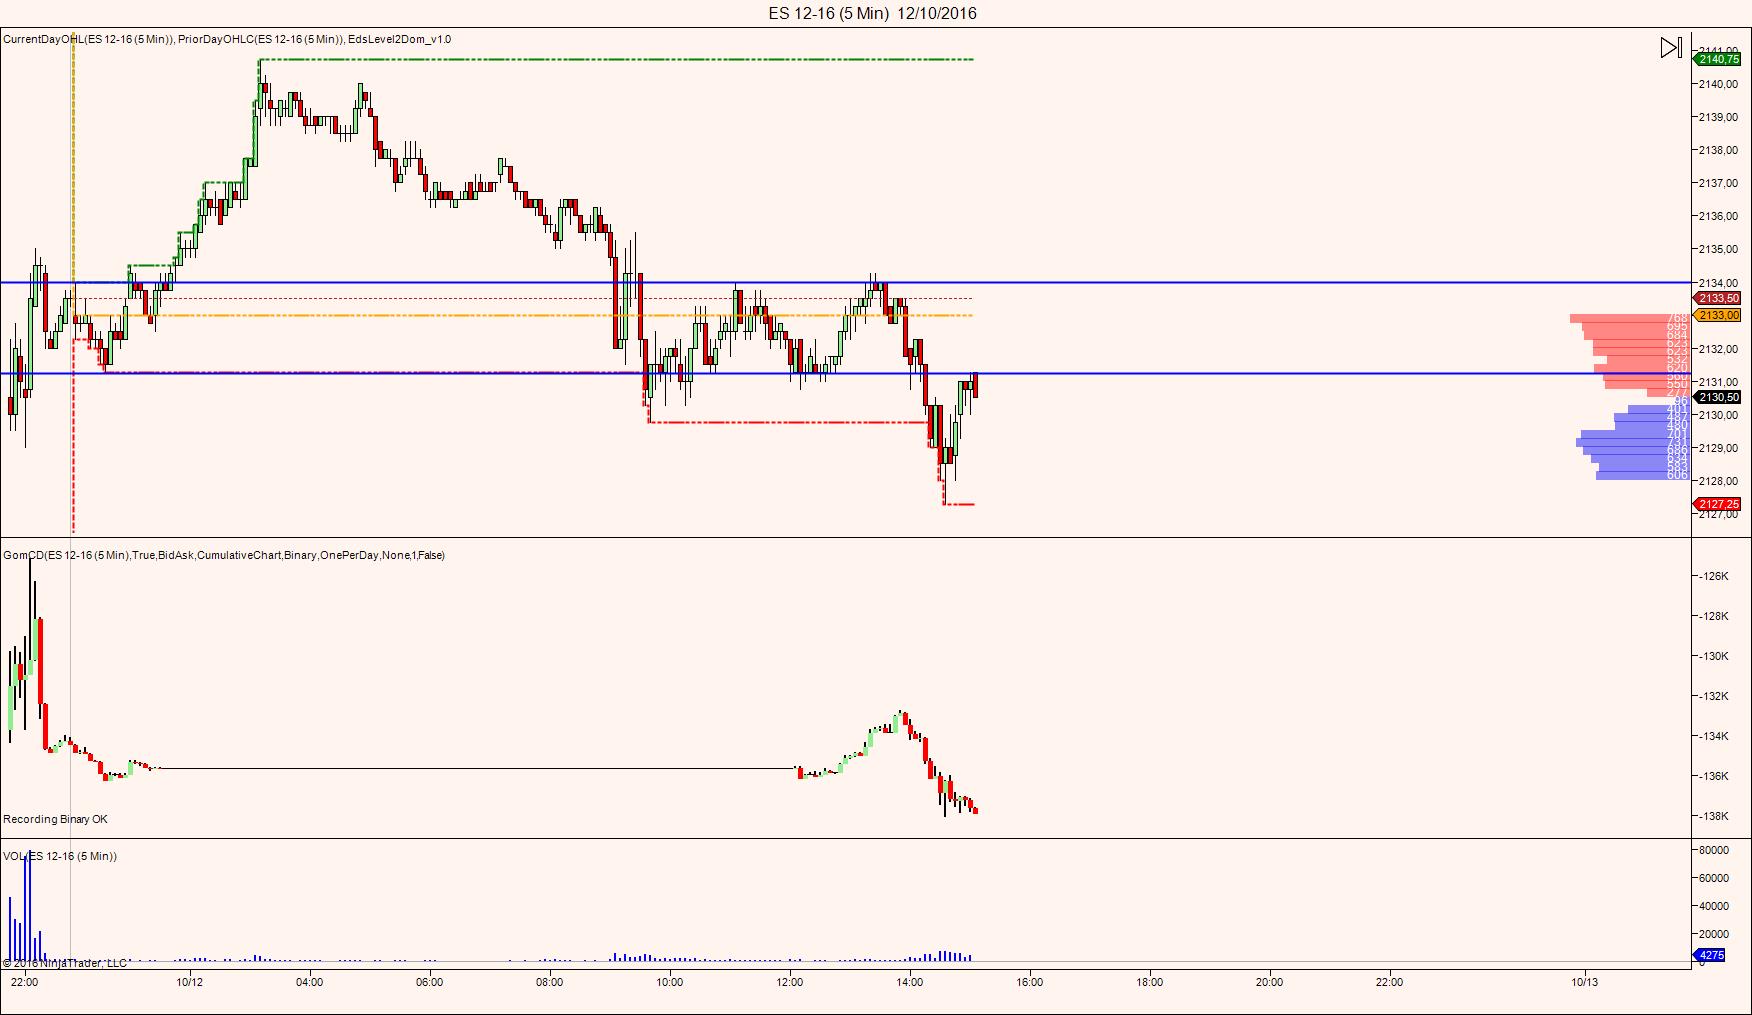The image size is (1752, 1015).
Task: Select the lower blue horizontal line near 2131
Action: point(846,374)
